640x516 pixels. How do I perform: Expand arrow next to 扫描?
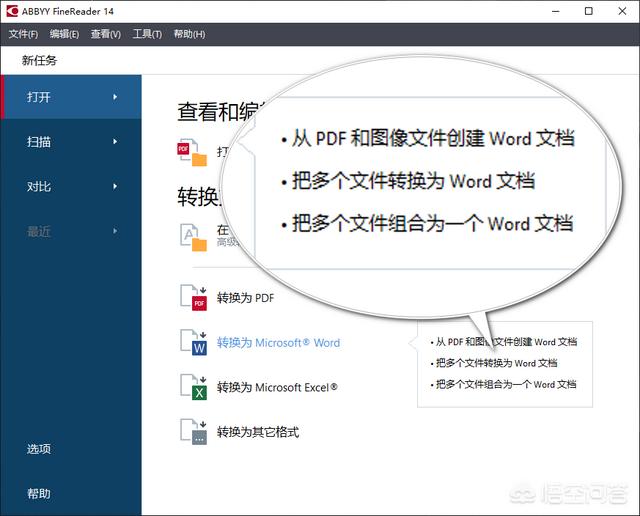[115, 142]
